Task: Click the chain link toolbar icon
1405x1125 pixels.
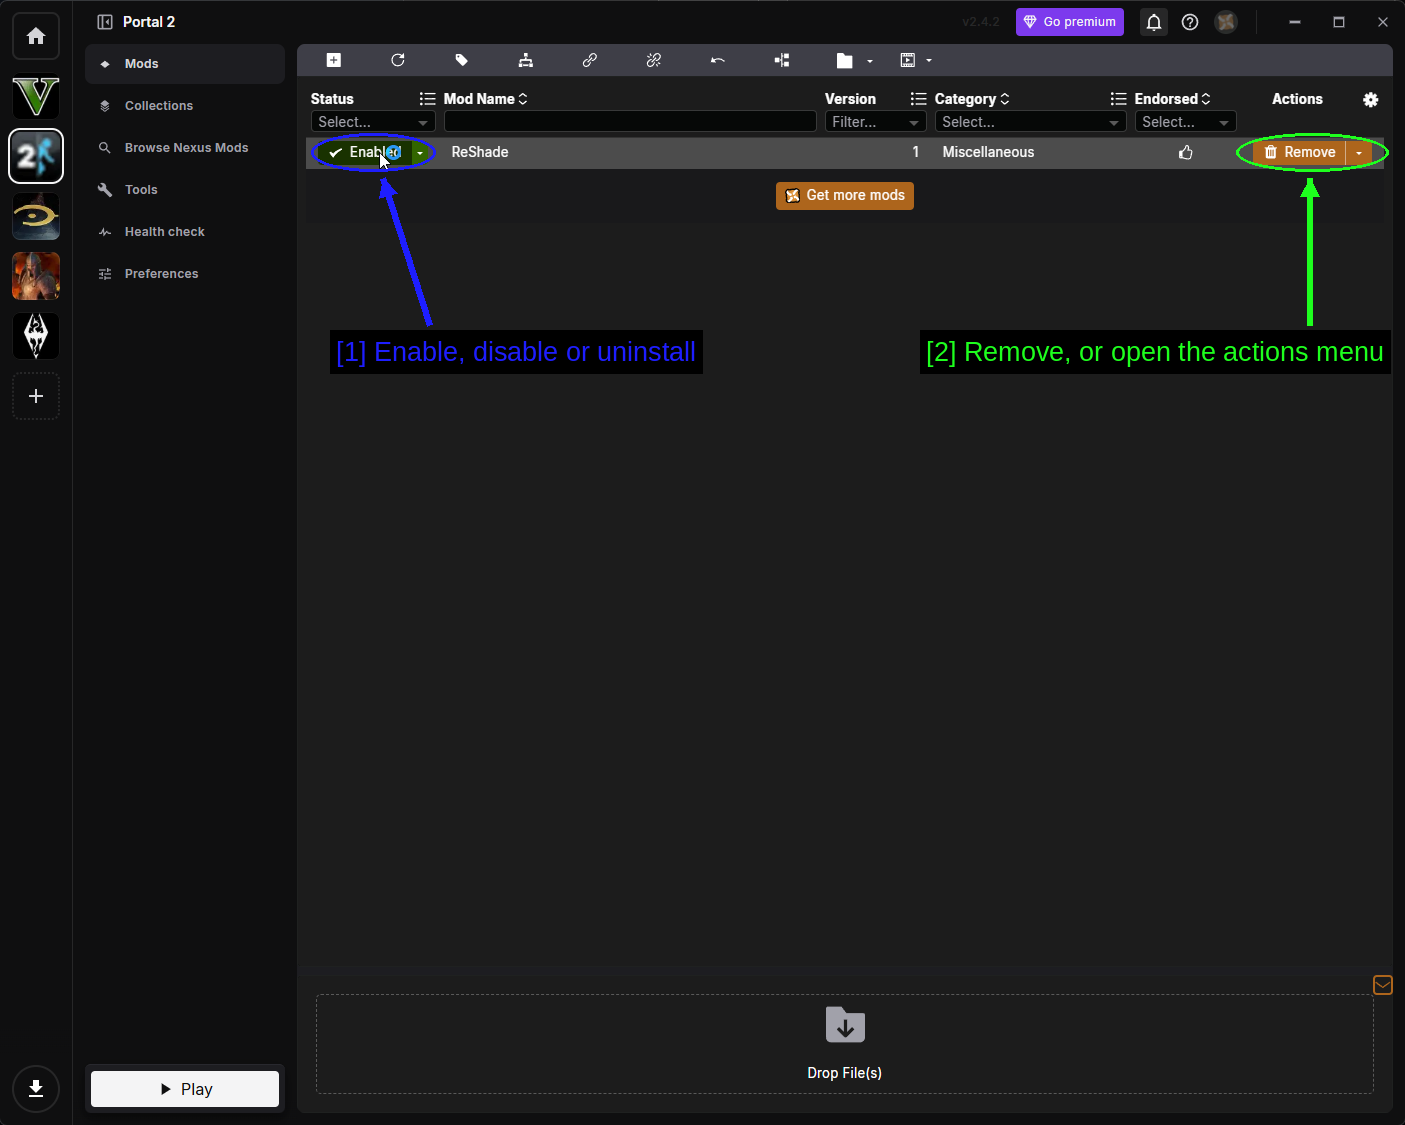Action: click(590, 61)
